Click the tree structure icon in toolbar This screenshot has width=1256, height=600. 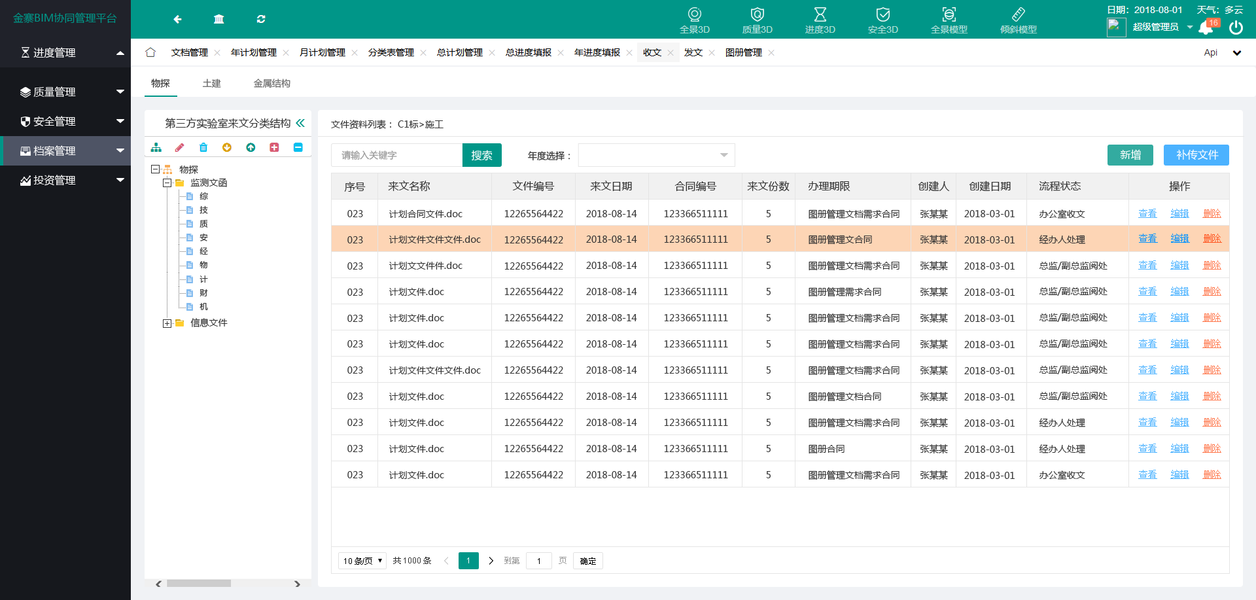(156, 147)
